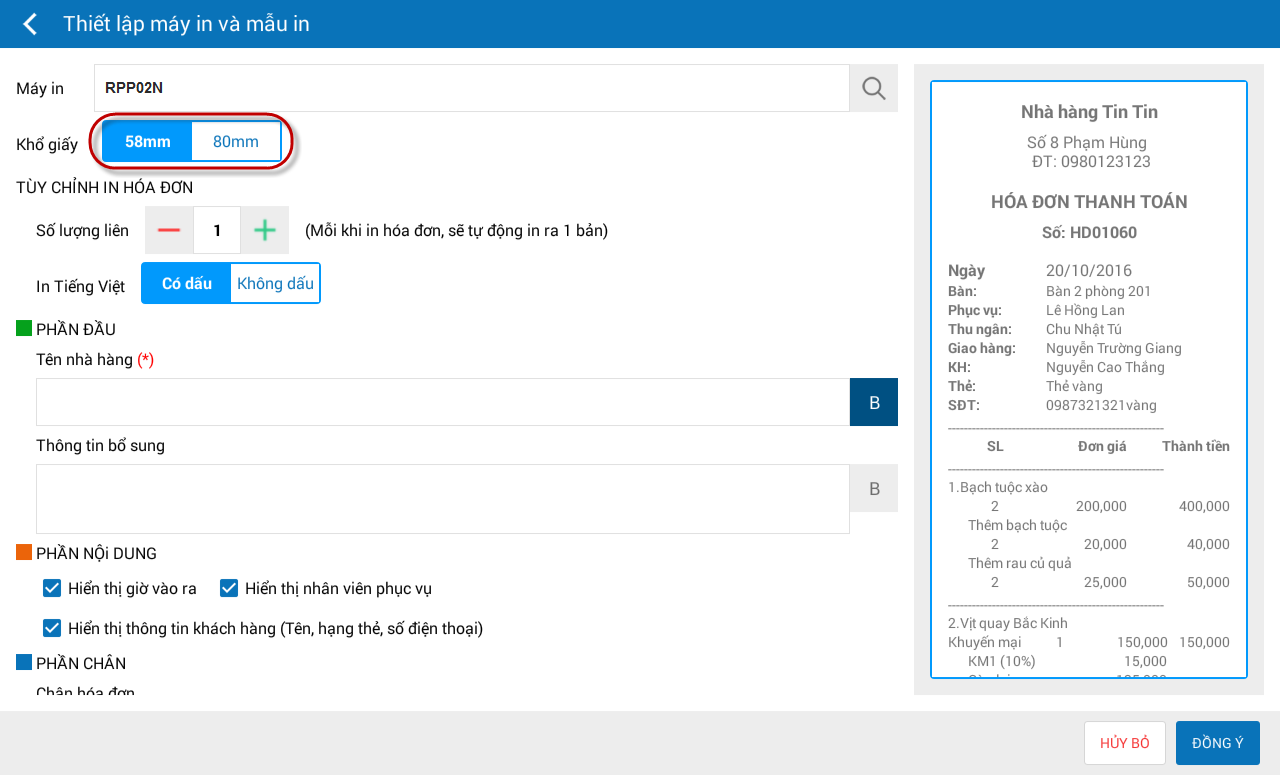Click the green PHẦN ĐẦU section marker
The image size is (1280, 775).
point(24,328)
